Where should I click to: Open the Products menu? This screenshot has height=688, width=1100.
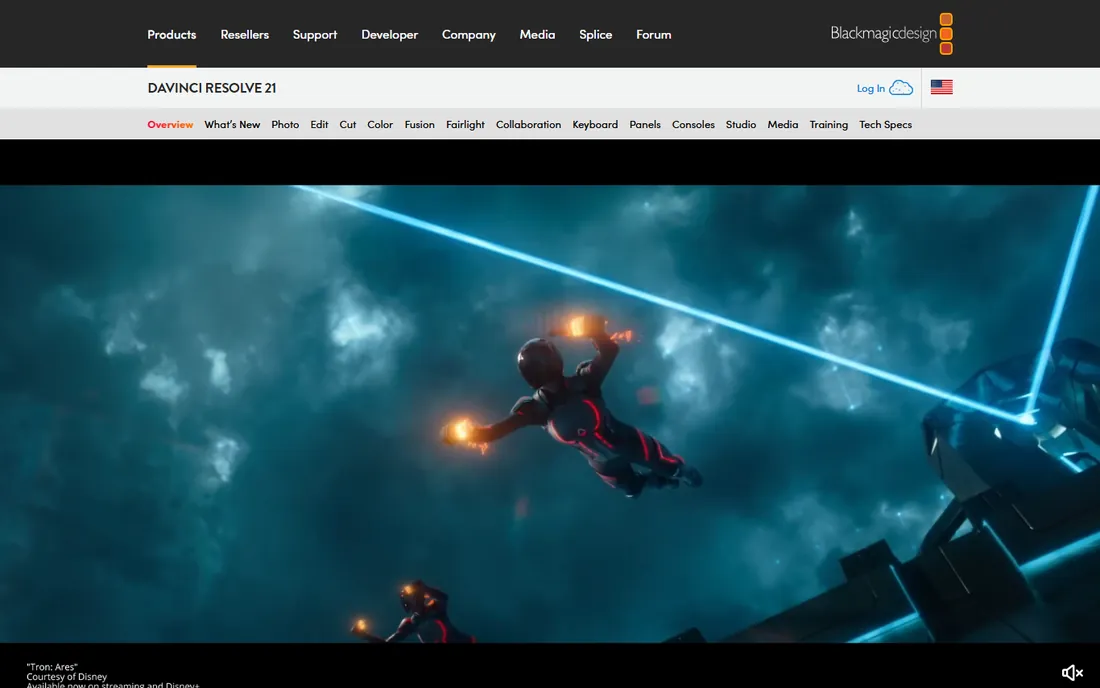172,34
